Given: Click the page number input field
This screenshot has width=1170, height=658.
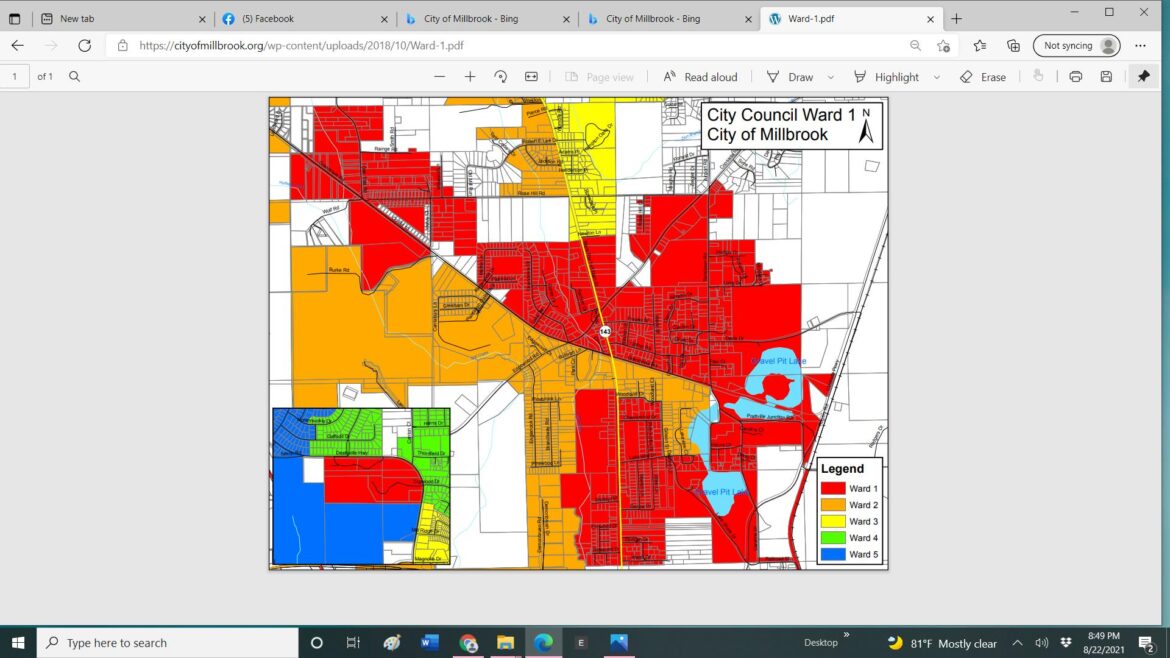Looking at the screenshot, I should coord(15,77).
